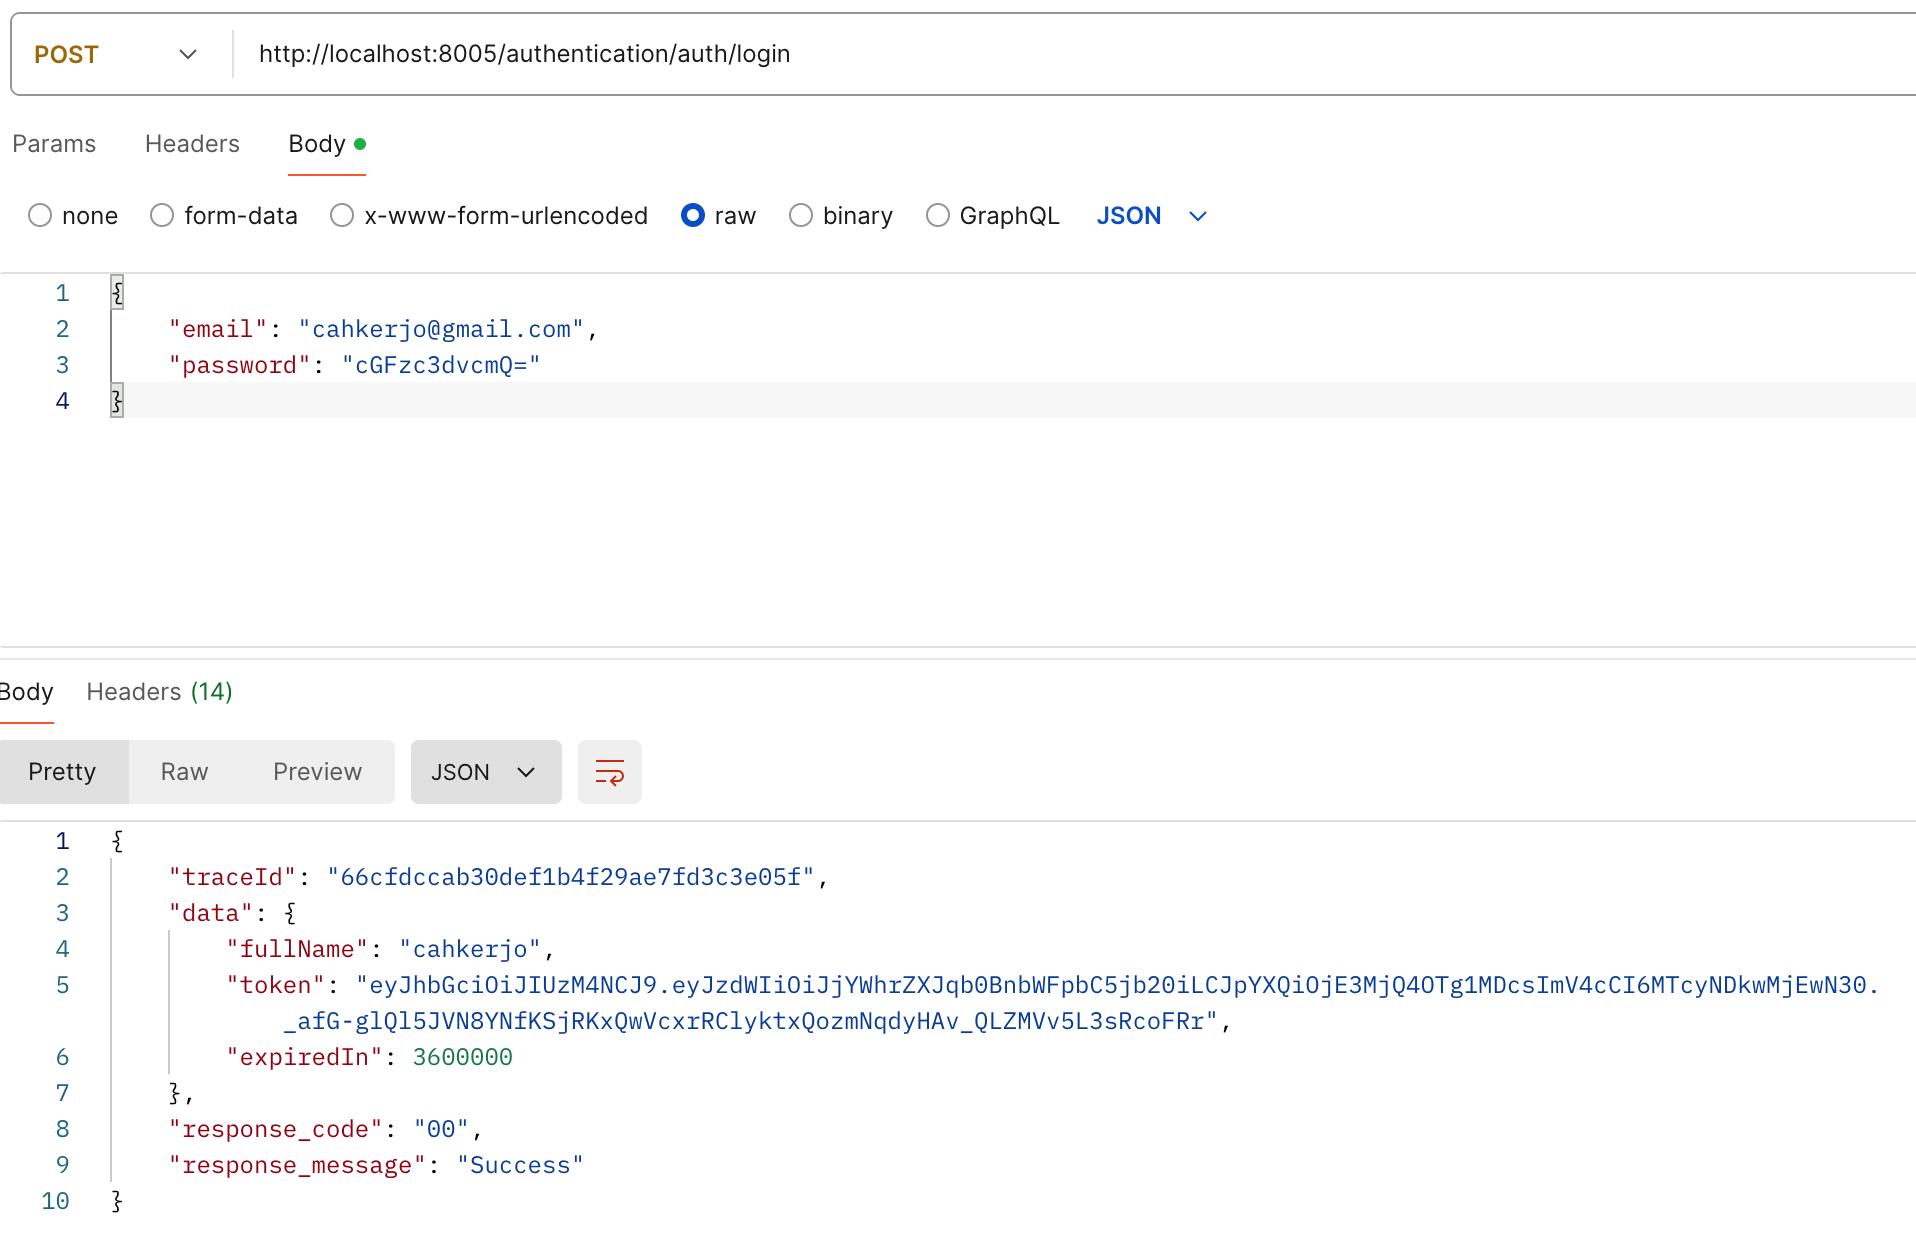Click the response_message value "Success"

click(520, 1166)
